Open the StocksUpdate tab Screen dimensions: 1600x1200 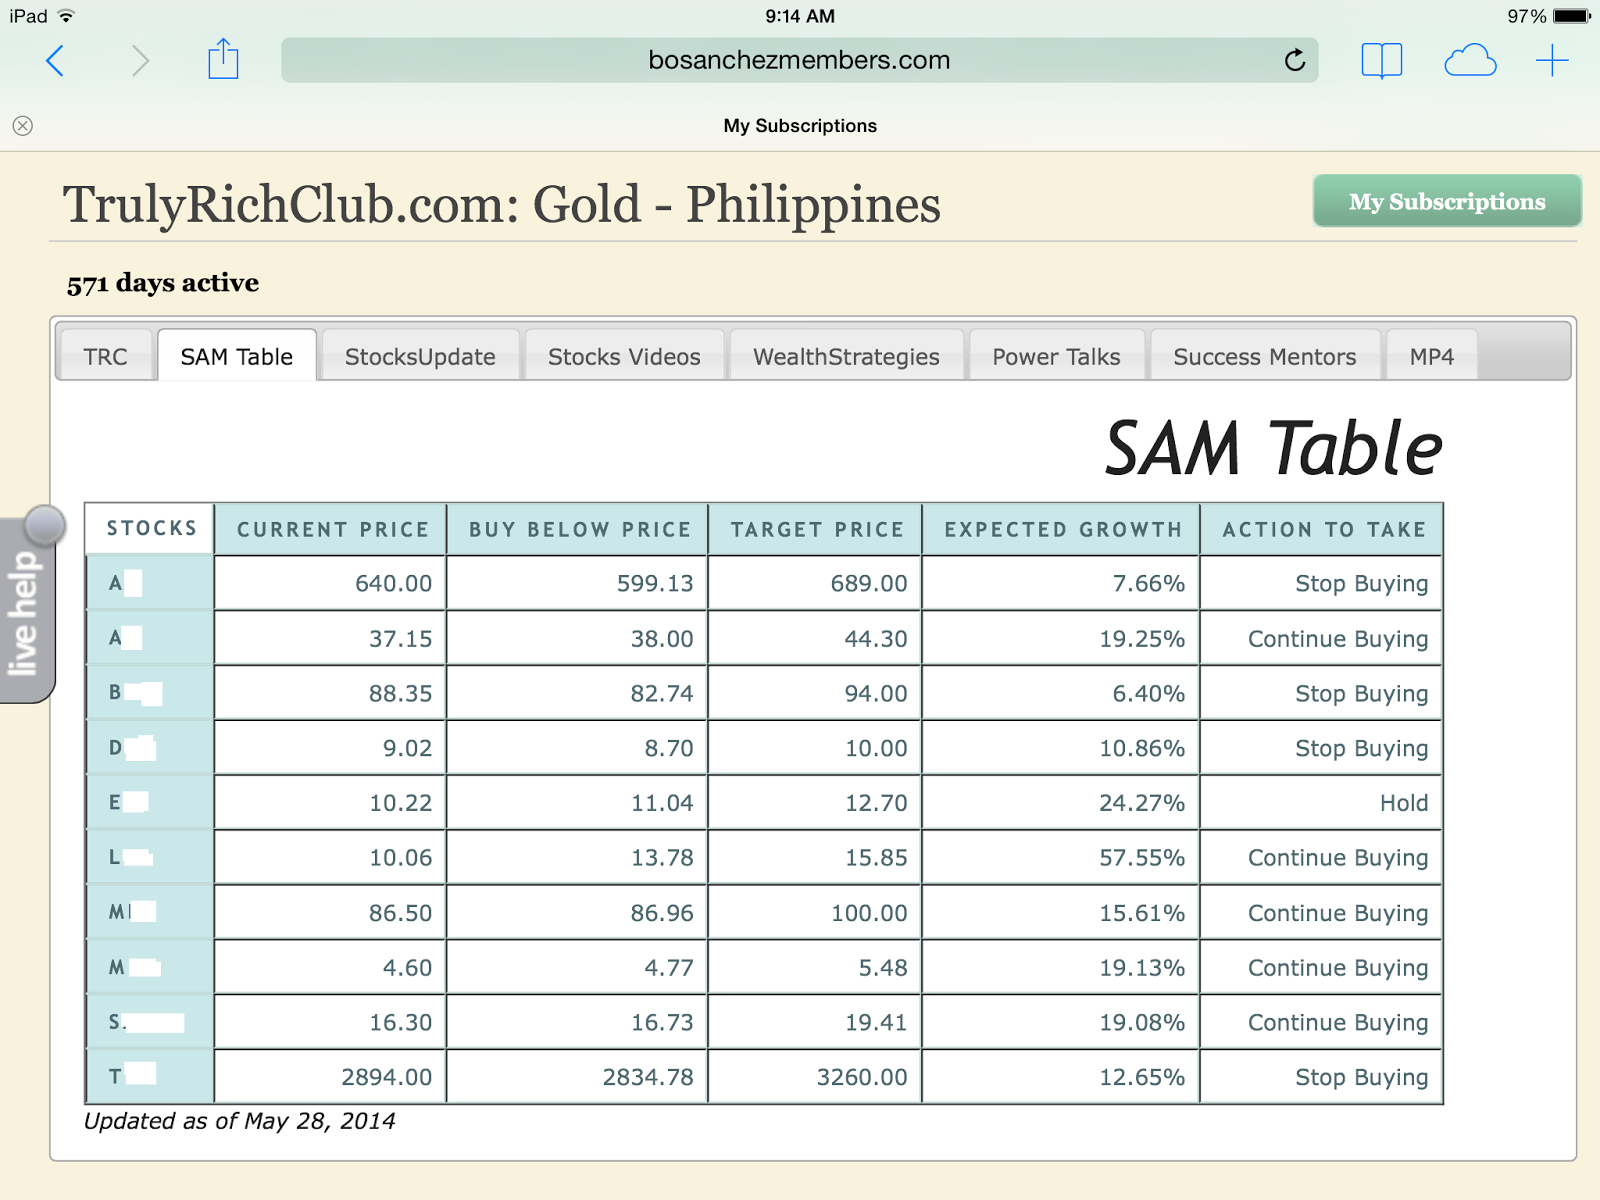coord(420,356)
